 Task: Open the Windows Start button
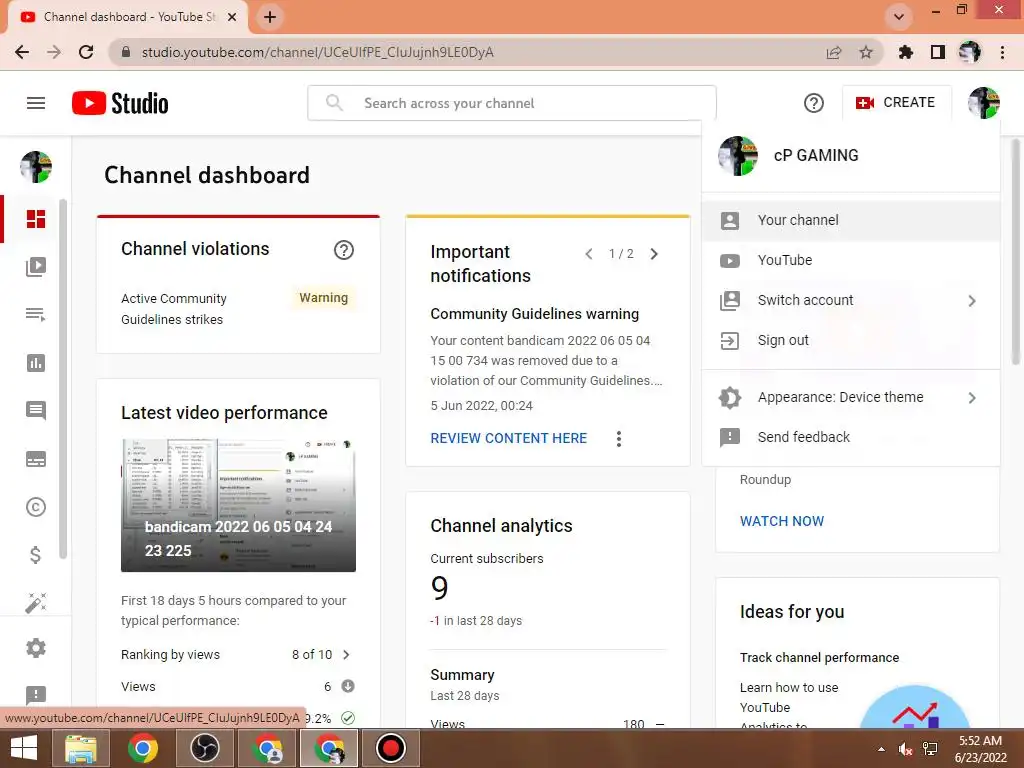point(24,748)
